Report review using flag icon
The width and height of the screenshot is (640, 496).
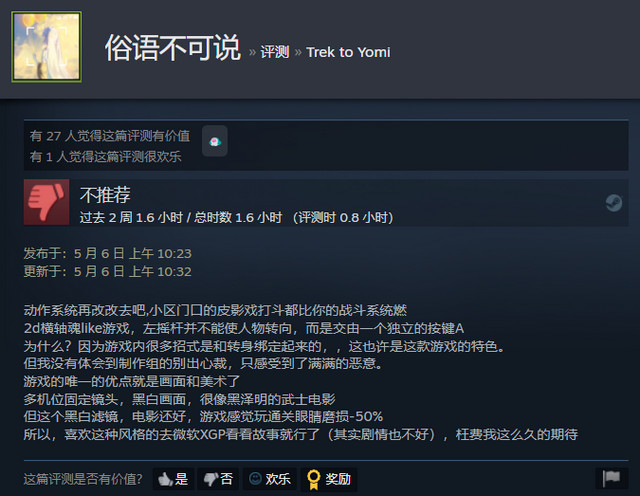coord(611,478)
